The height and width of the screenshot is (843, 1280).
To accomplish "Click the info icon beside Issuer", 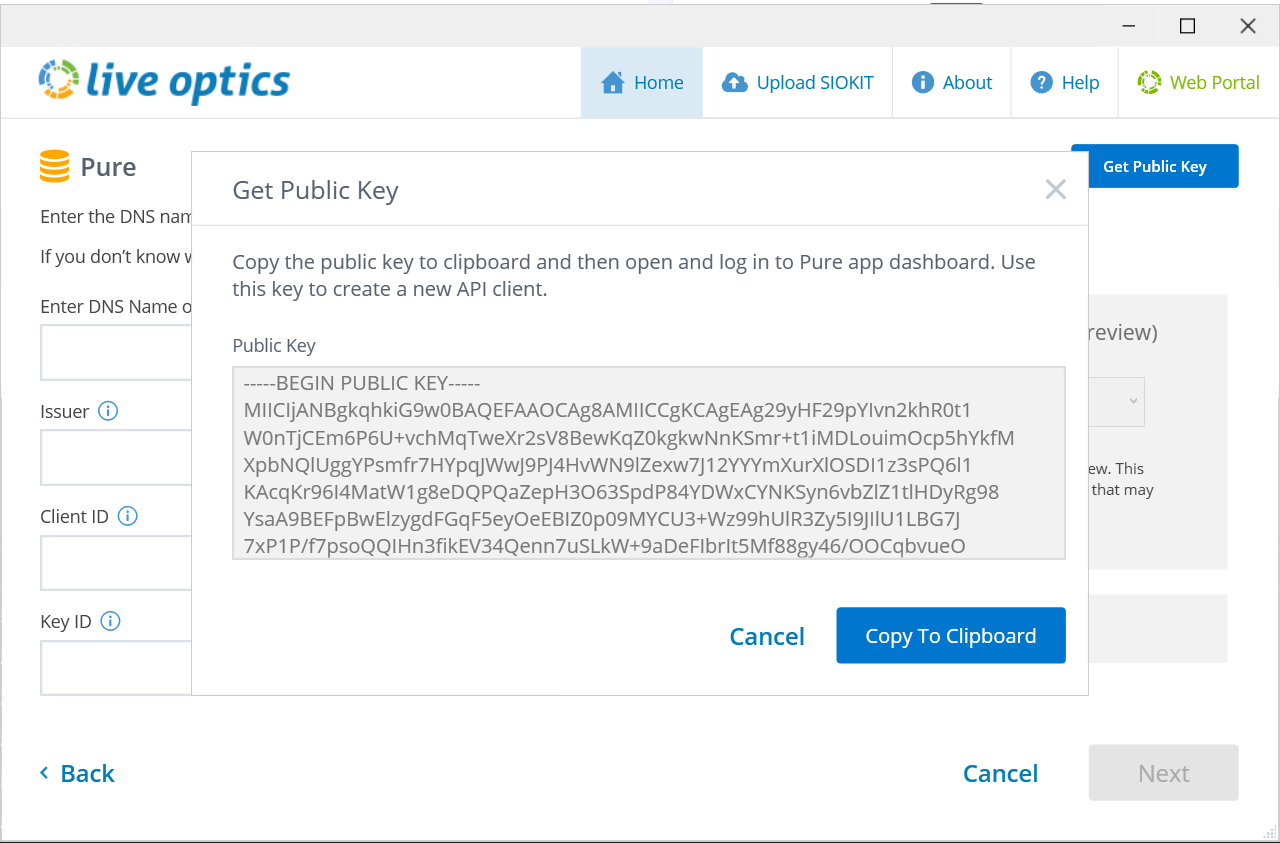I will point(108,411).
